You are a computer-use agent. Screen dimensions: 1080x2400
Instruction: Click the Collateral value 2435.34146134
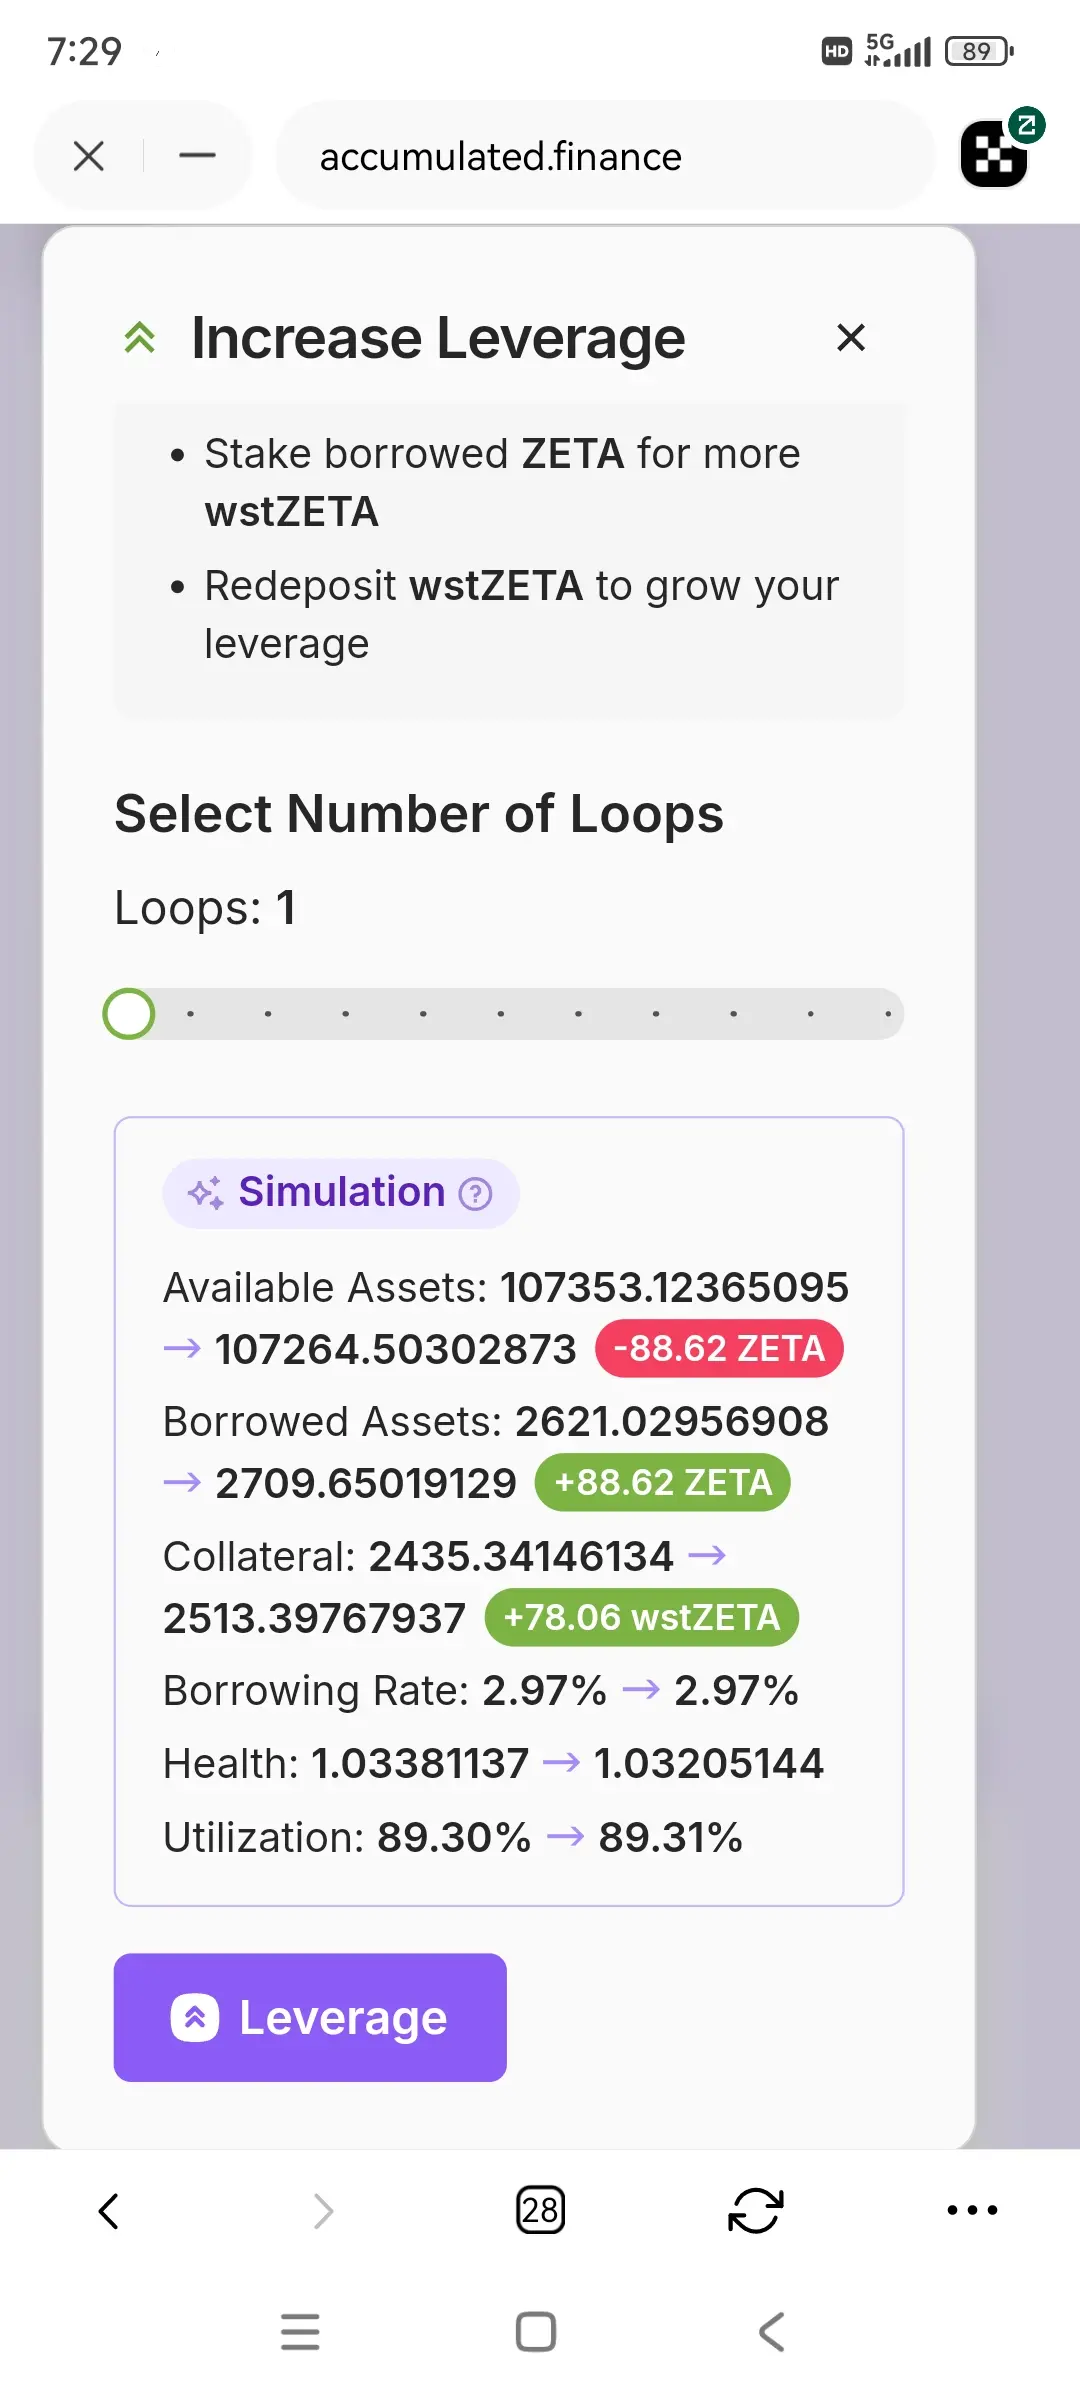pos(521,1556)
